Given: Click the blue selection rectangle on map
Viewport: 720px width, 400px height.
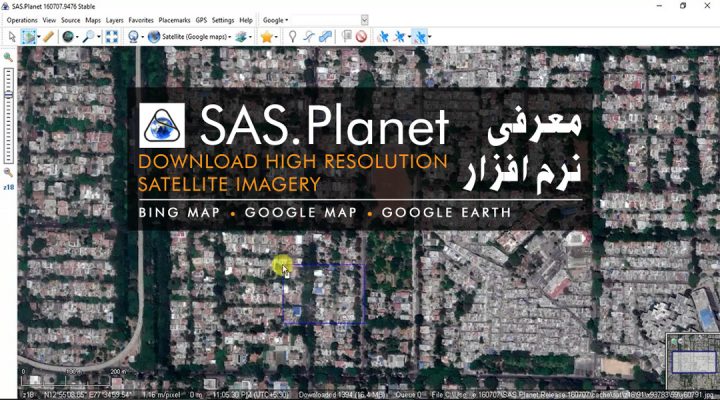Looking at the screenshot, I should (x=324, y=293).
